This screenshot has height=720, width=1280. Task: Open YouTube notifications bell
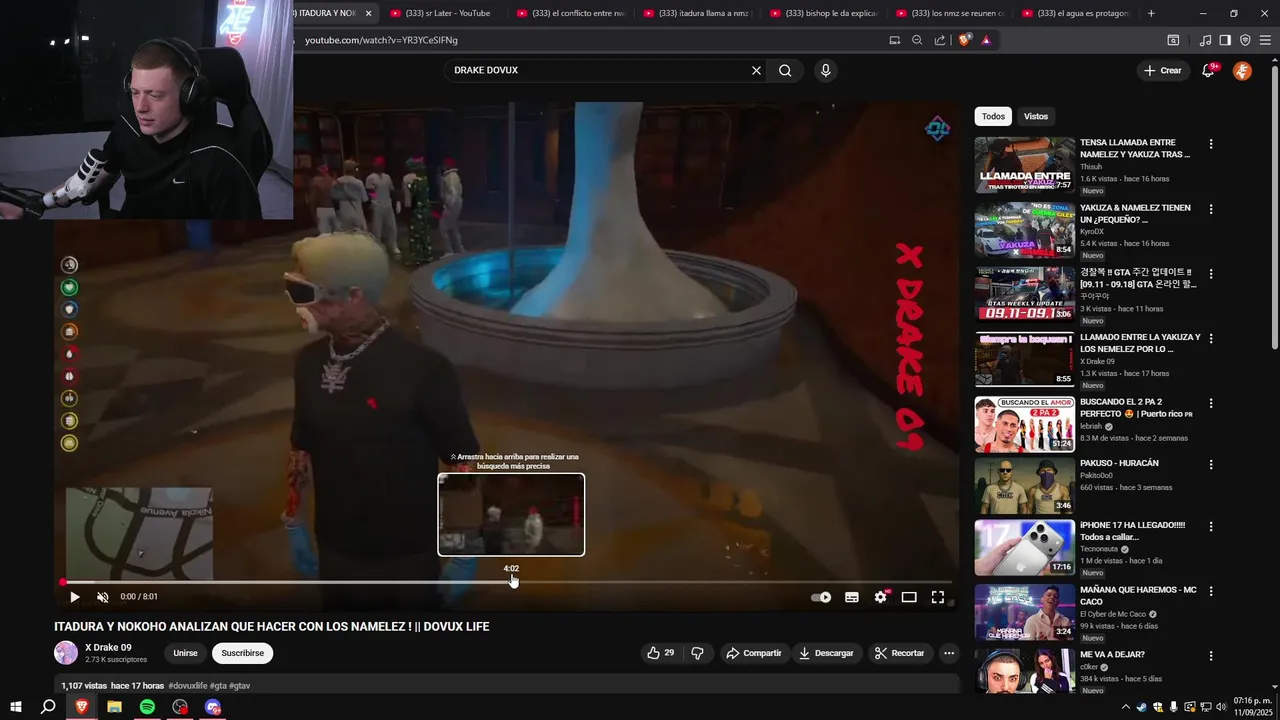[1208, 70]
